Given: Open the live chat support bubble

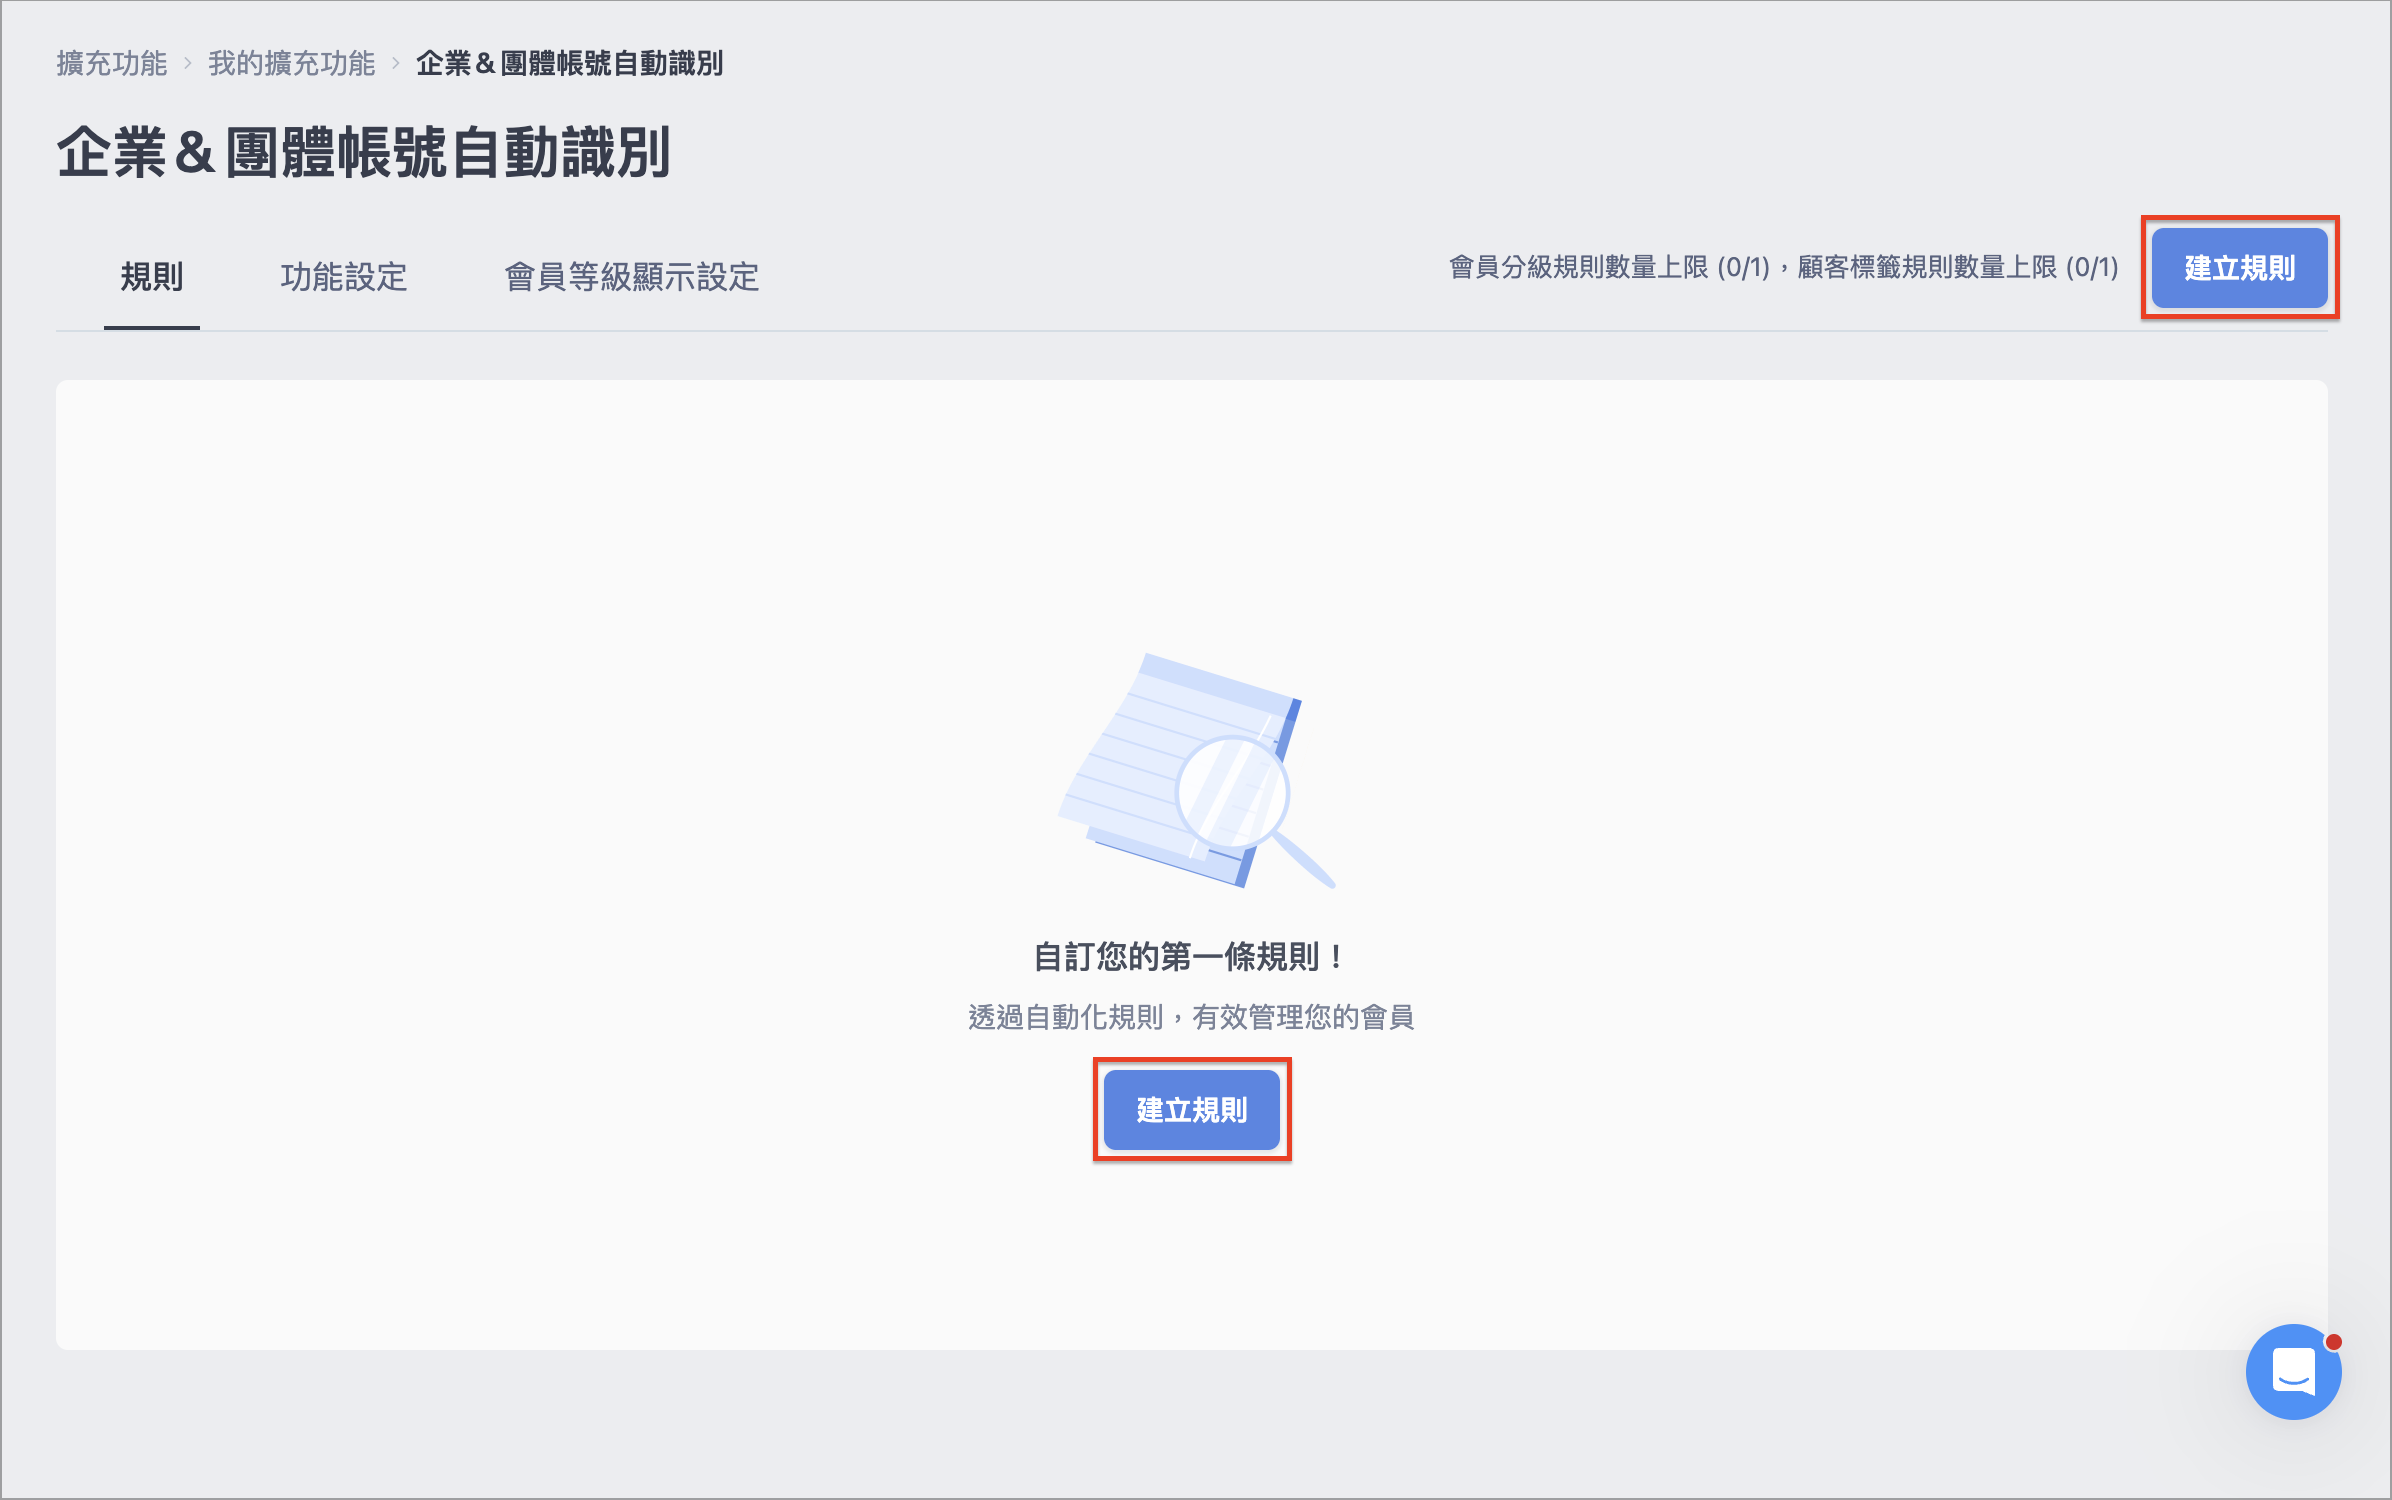Looking at the screenshot, I should 2293,1371.
